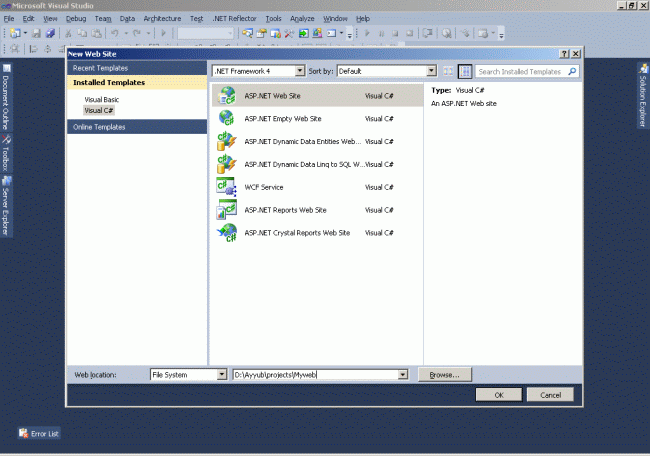Open the Window menu

click(x=335, y=19)
